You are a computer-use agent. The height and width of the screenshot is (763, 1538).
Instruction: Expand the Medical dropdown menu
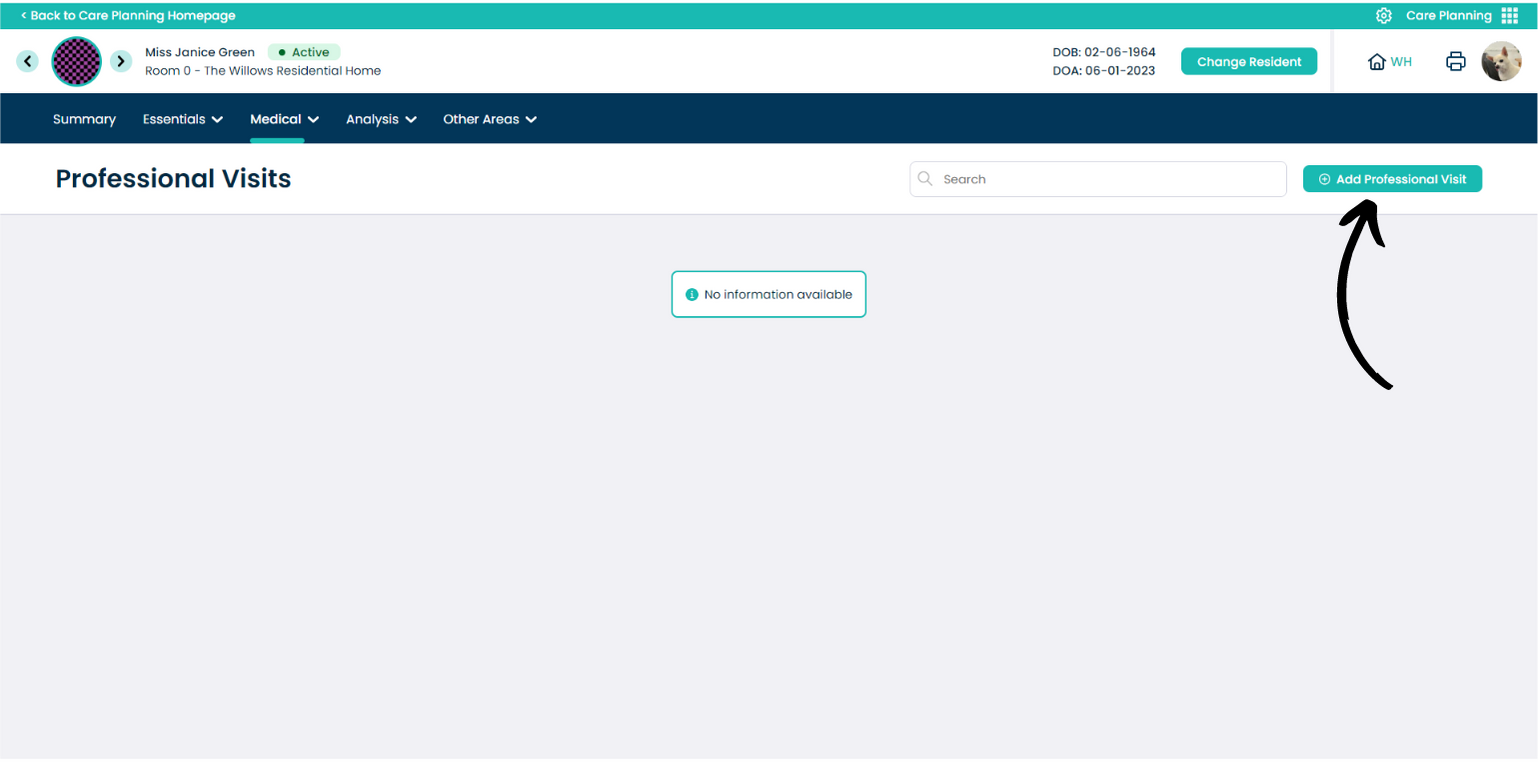285,119
